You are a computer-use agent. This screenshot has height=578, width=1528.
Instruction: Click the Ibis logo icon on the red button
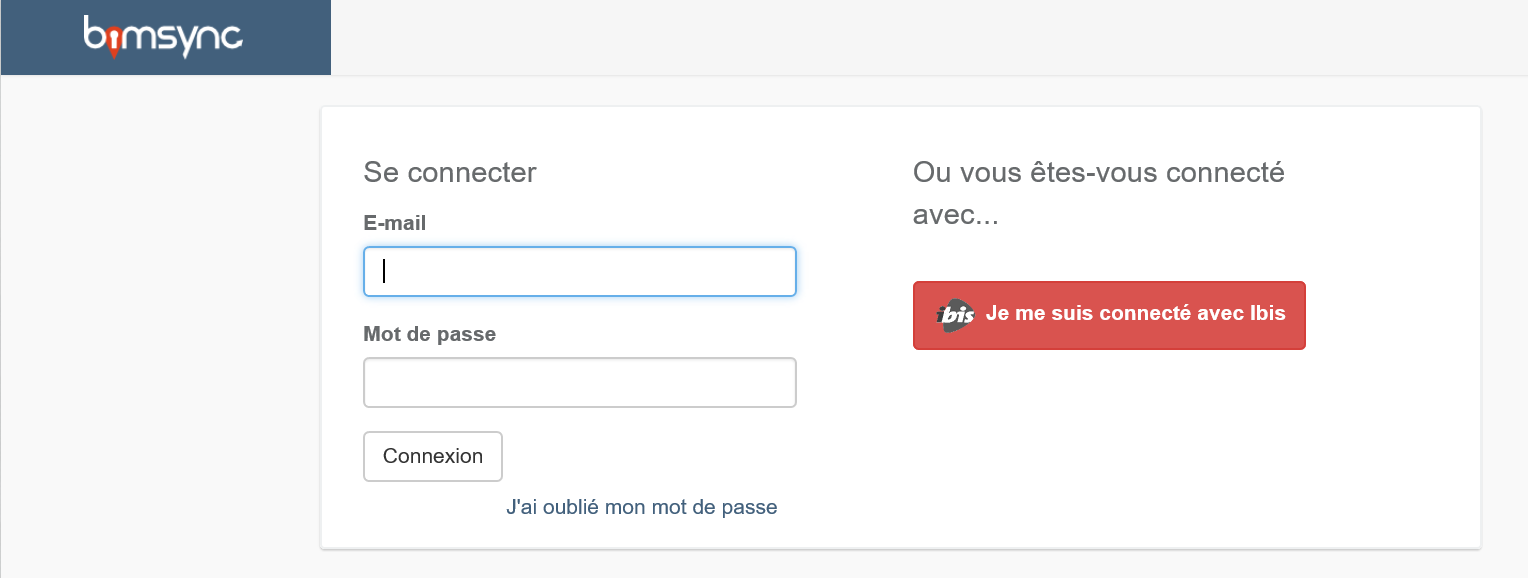tap(955, 315)
